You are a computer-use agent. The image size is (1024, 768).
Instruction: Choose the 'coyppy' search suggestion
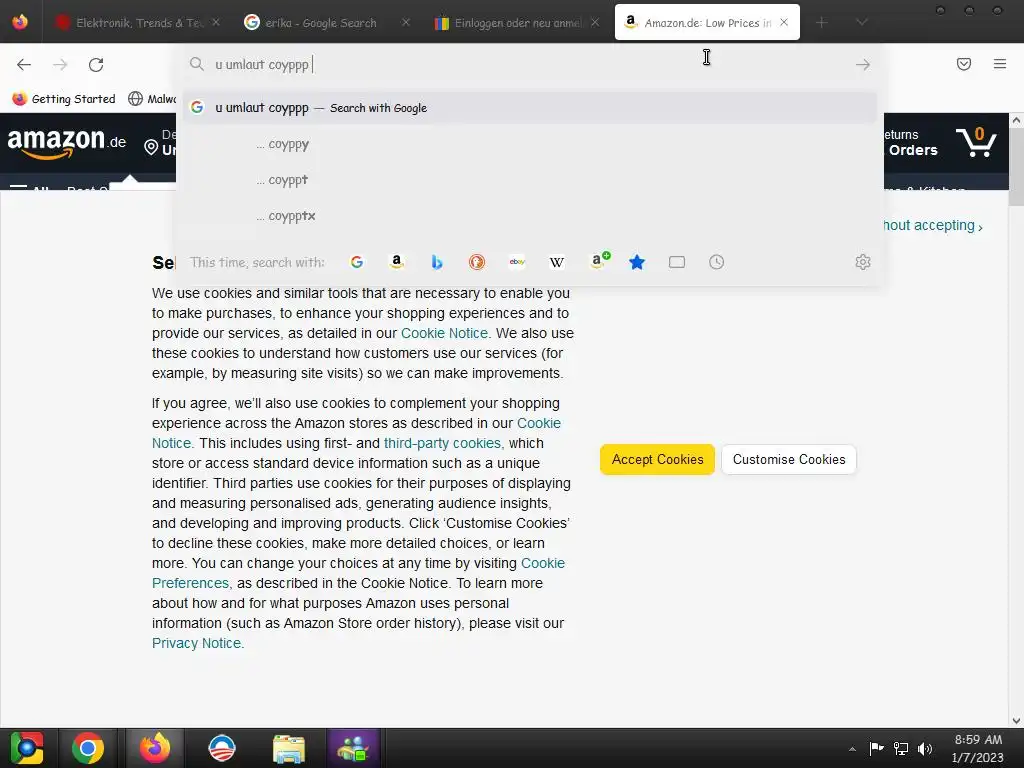tap(529, 144)
